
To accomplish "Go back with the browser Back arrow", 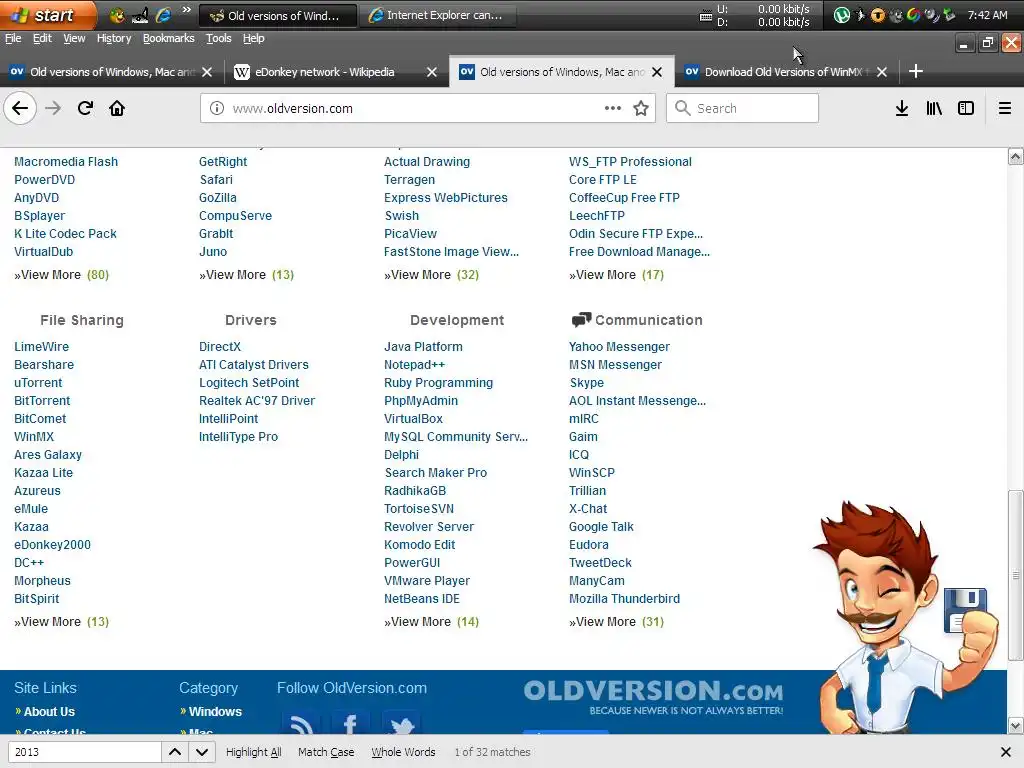I will pos(20,108).
